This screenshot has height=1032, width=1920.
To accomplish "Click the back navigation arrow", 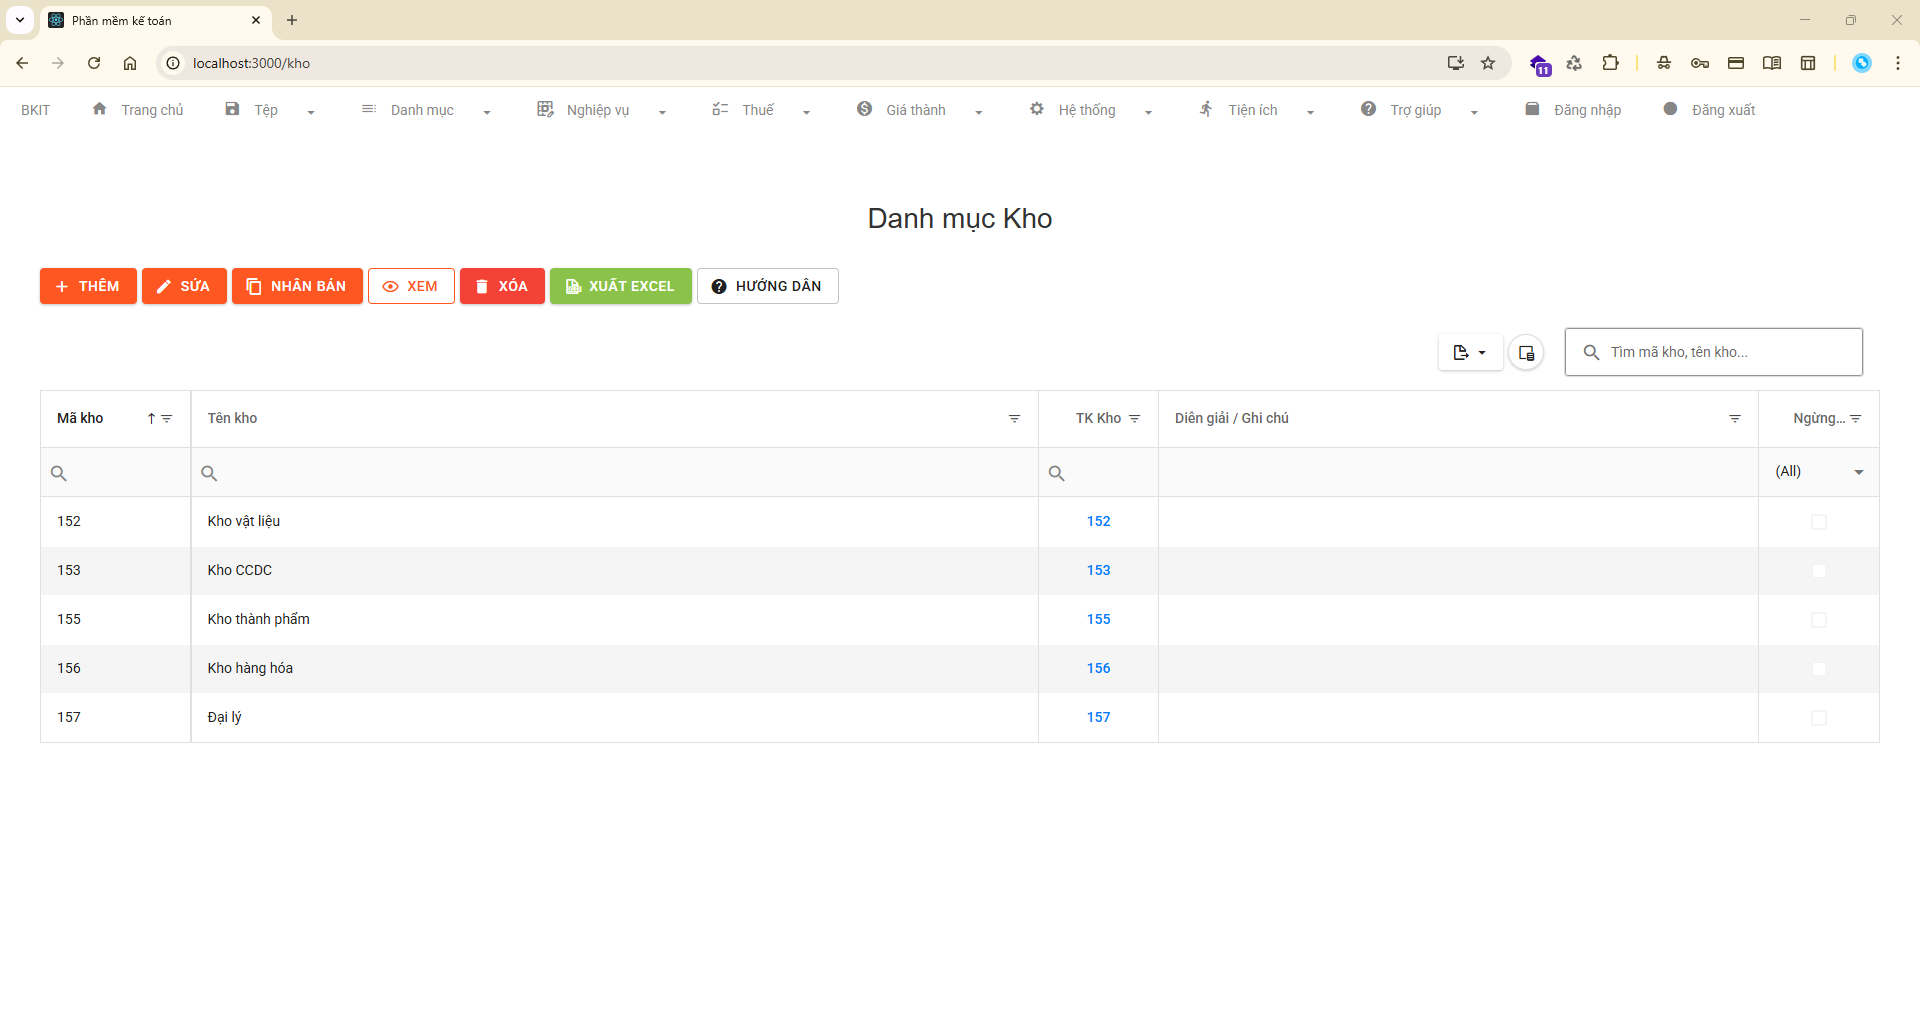I will 22,63.
